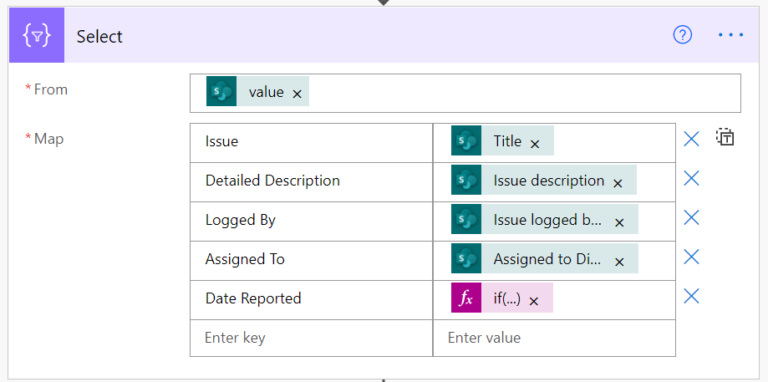Remove the Issue description token
This screenshot has width=768, height=382.
[x=618, y=184]
